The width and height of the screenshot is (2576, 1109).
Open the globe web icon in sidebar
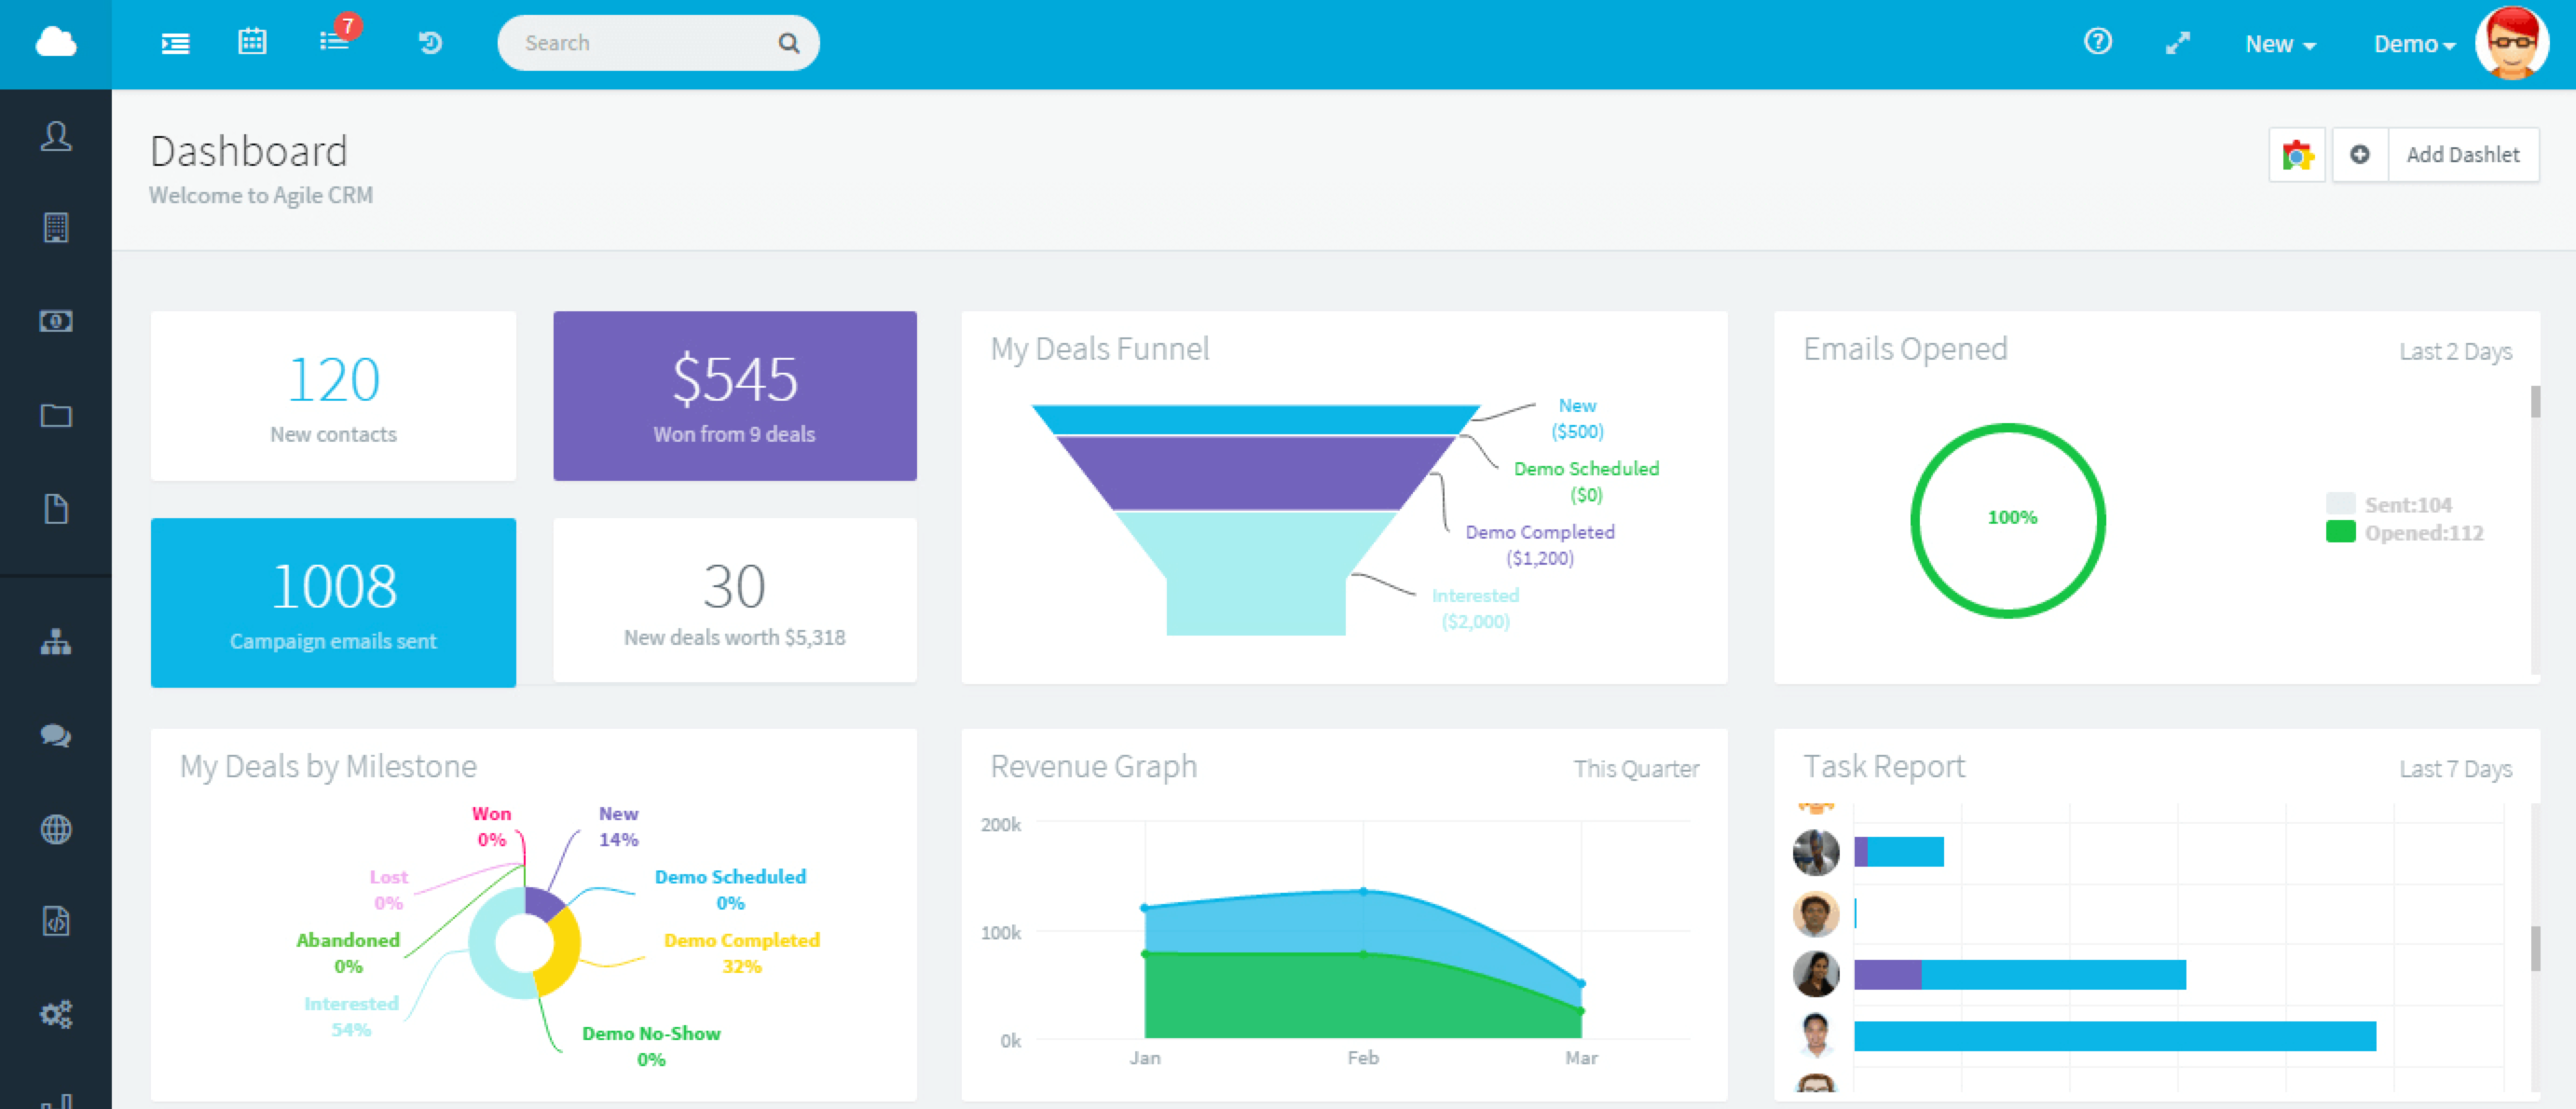coord(56,829)
